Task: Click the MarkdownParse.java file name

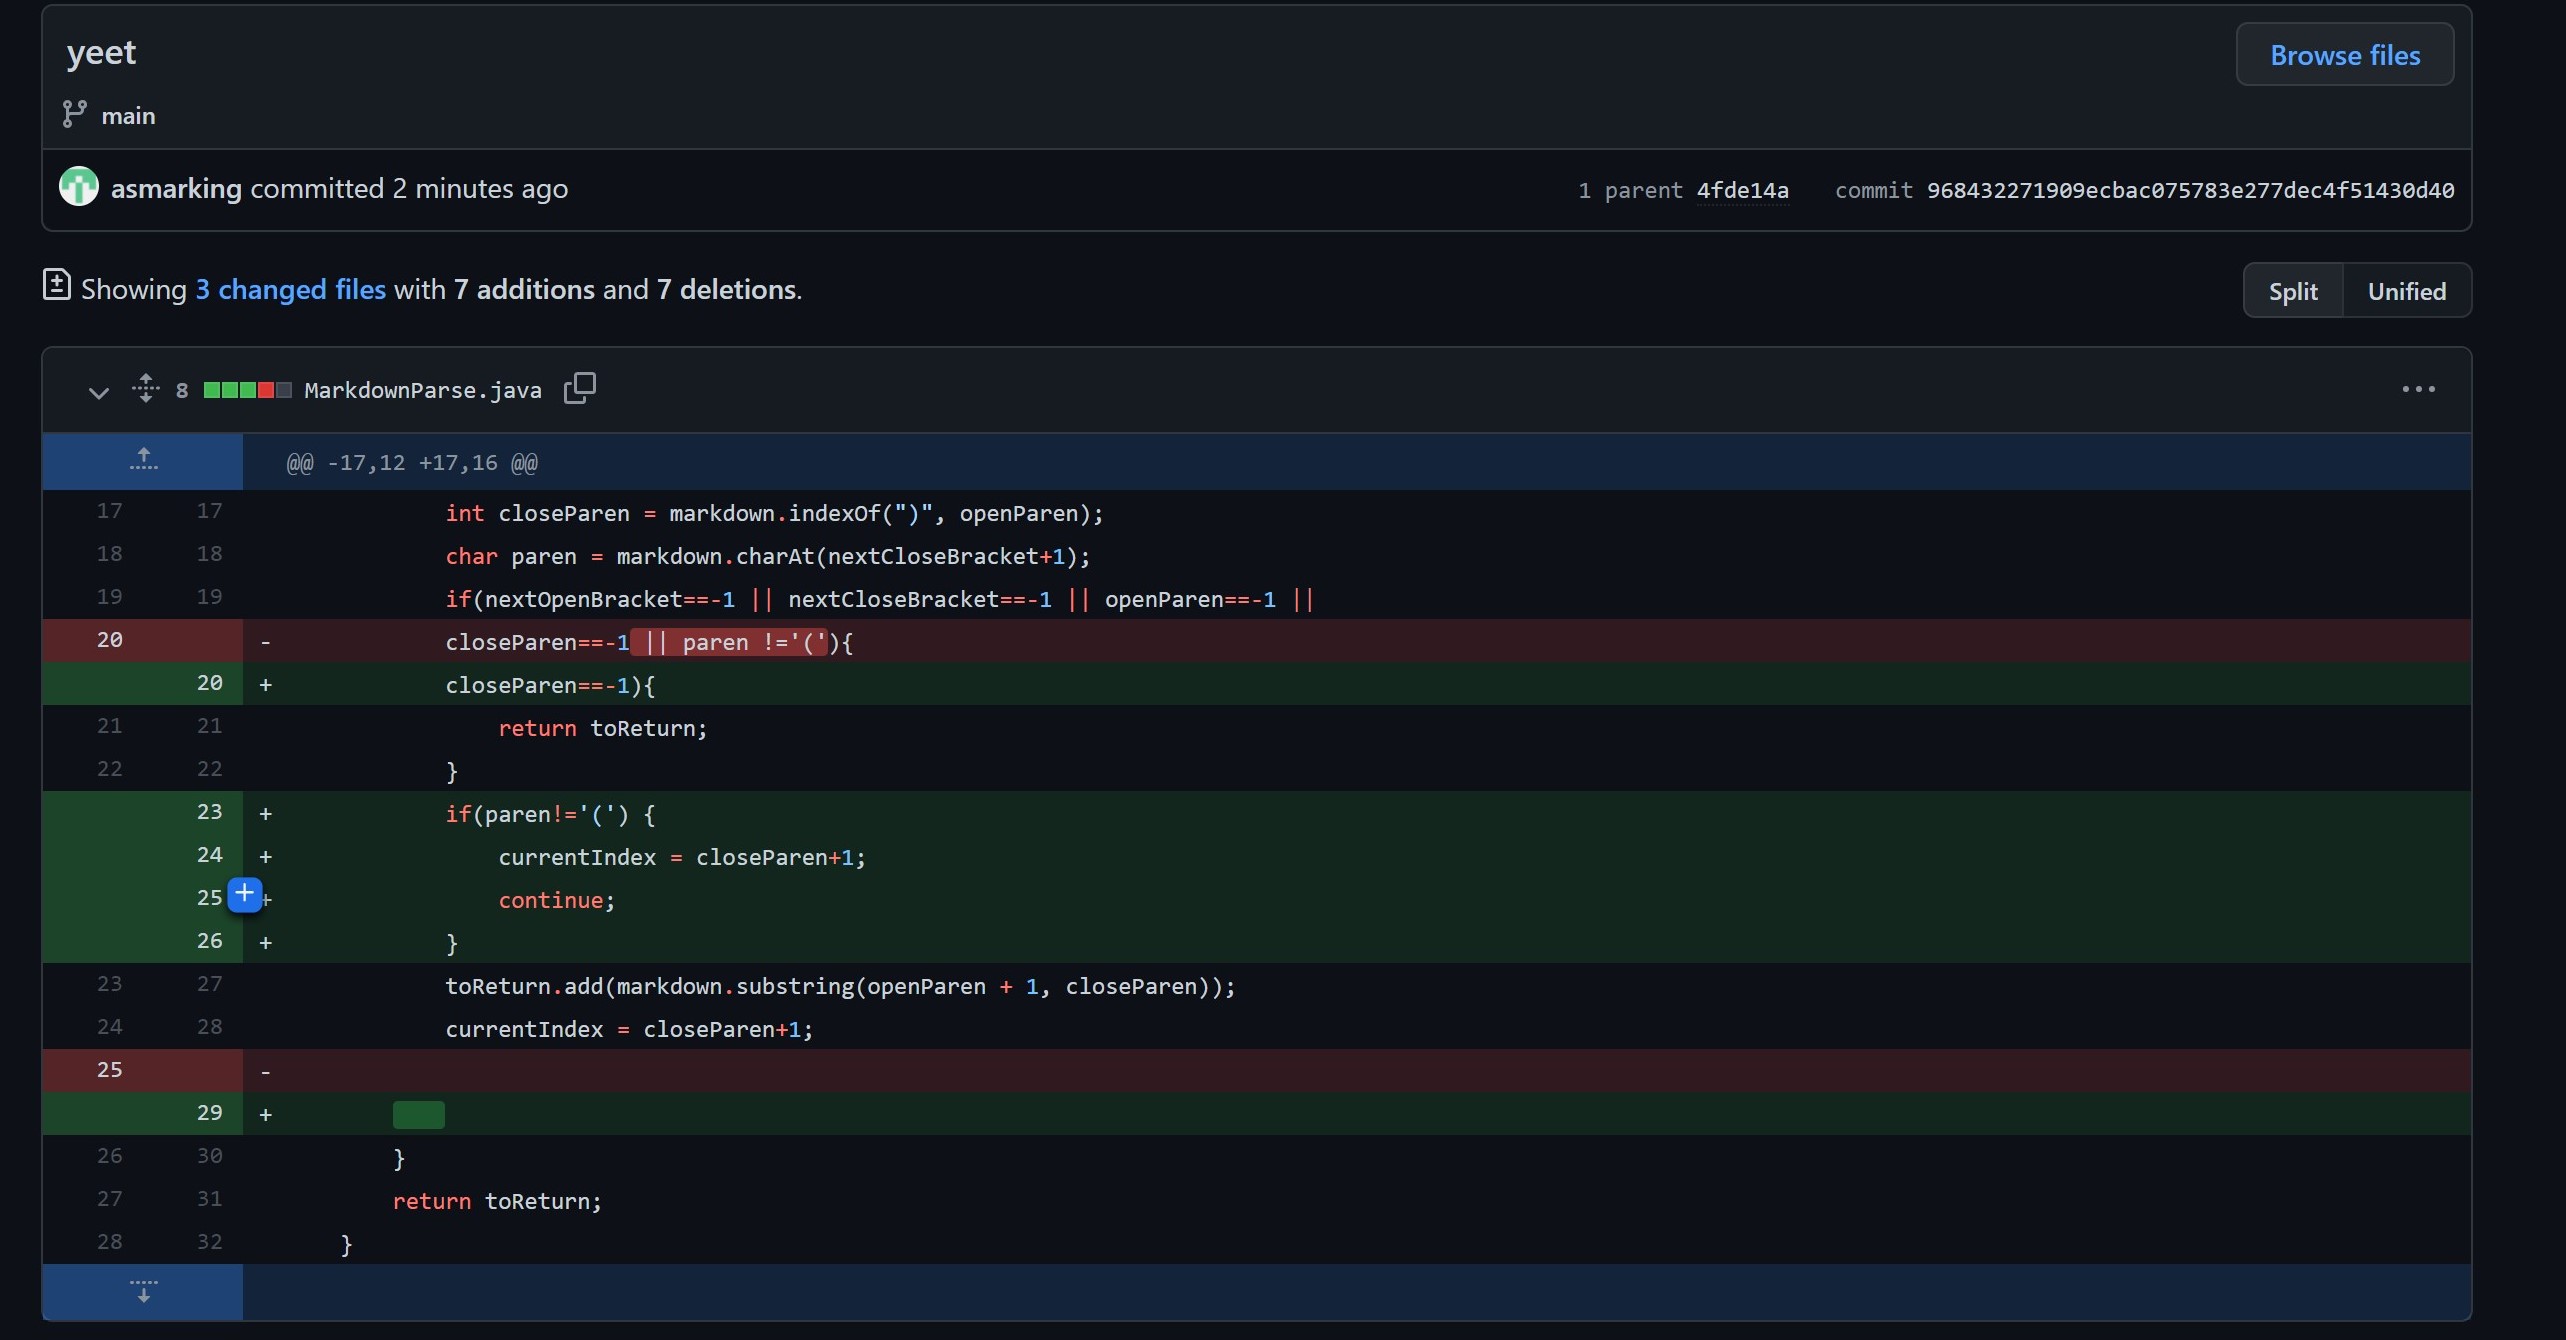Action: point(423,390)
